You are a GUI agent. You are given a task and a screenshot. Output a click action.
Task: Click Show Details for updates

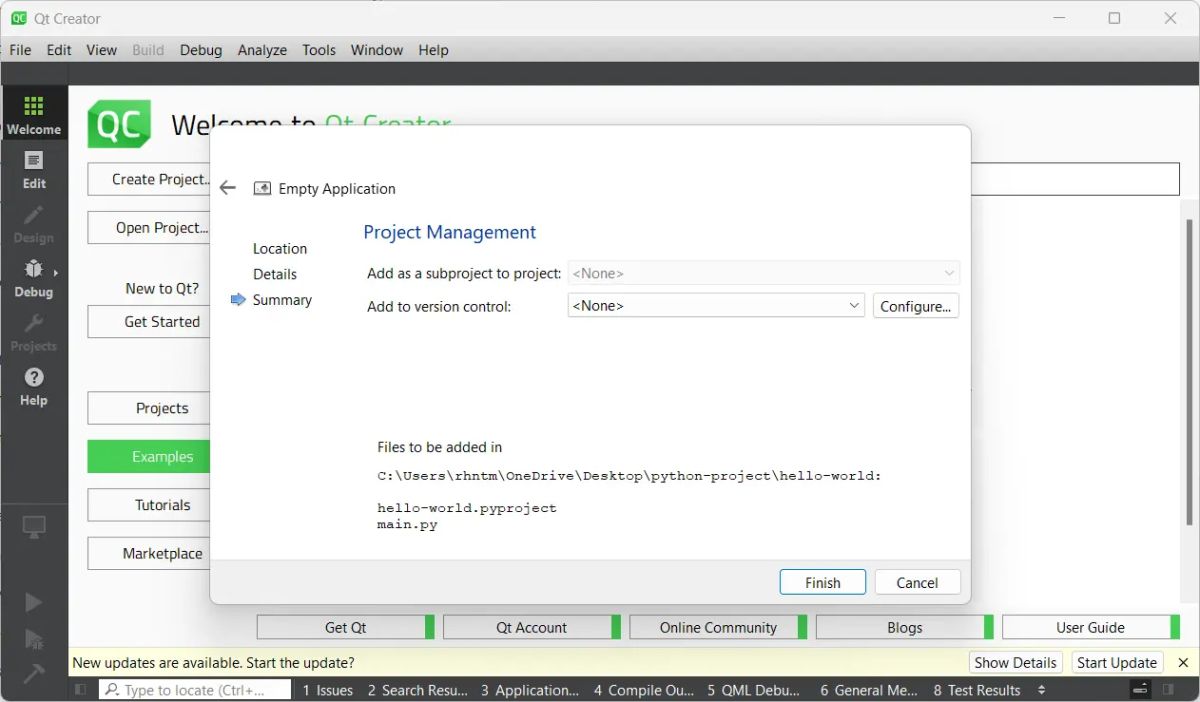(1015, 662)
